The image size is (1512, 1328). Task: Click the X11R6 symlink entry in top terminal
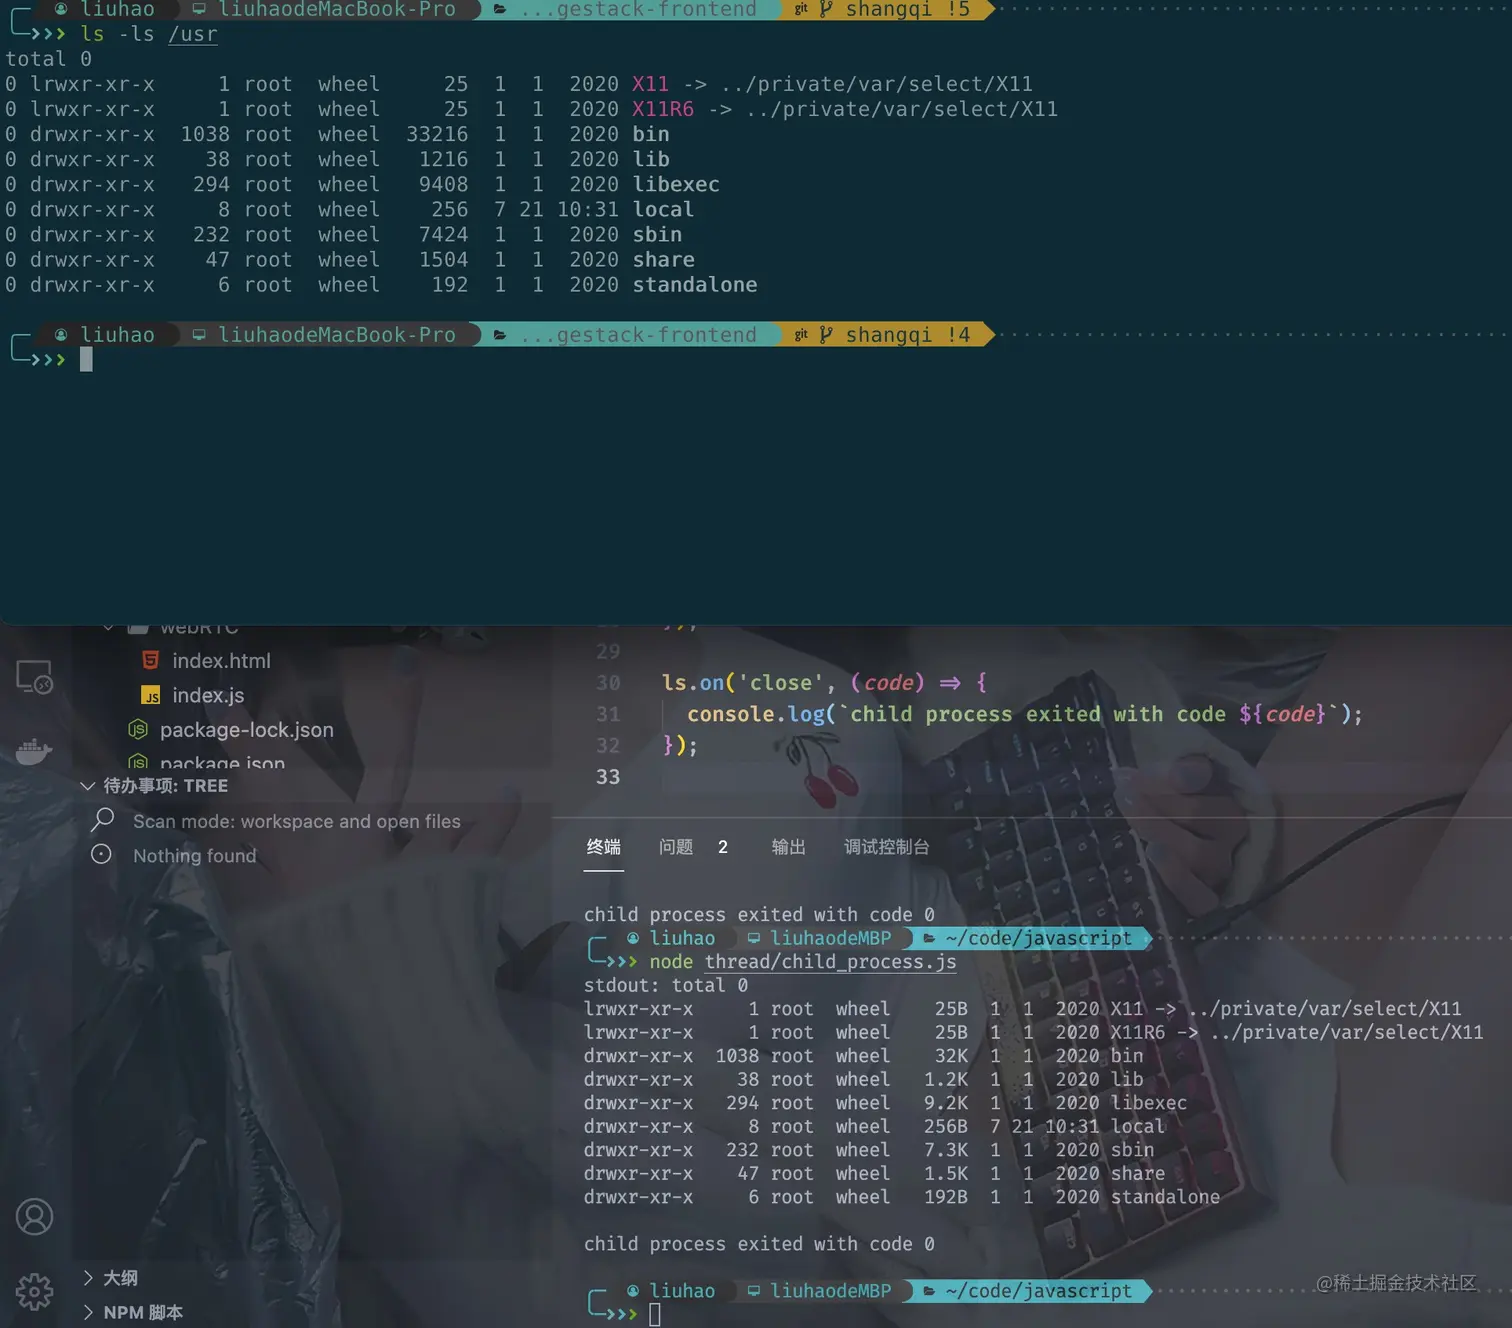(663, 109)
